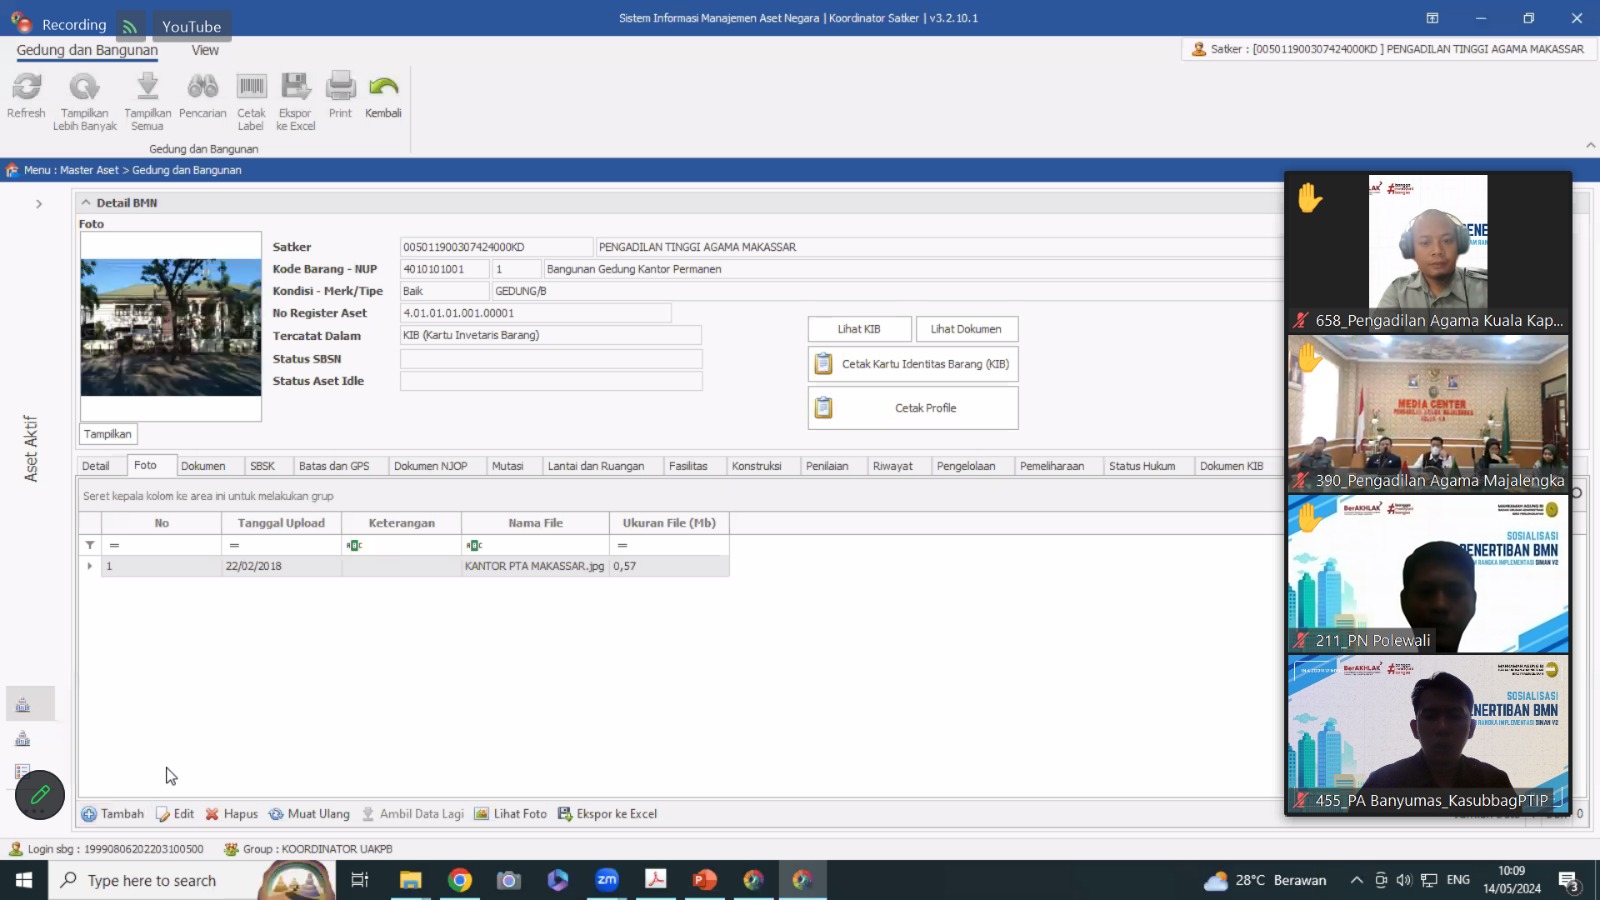Image resolution: width=1600 pixels, height=900 pixels.
Task: Click the Refresh icon in the ribbon
Action: click(x=27, y=88)
